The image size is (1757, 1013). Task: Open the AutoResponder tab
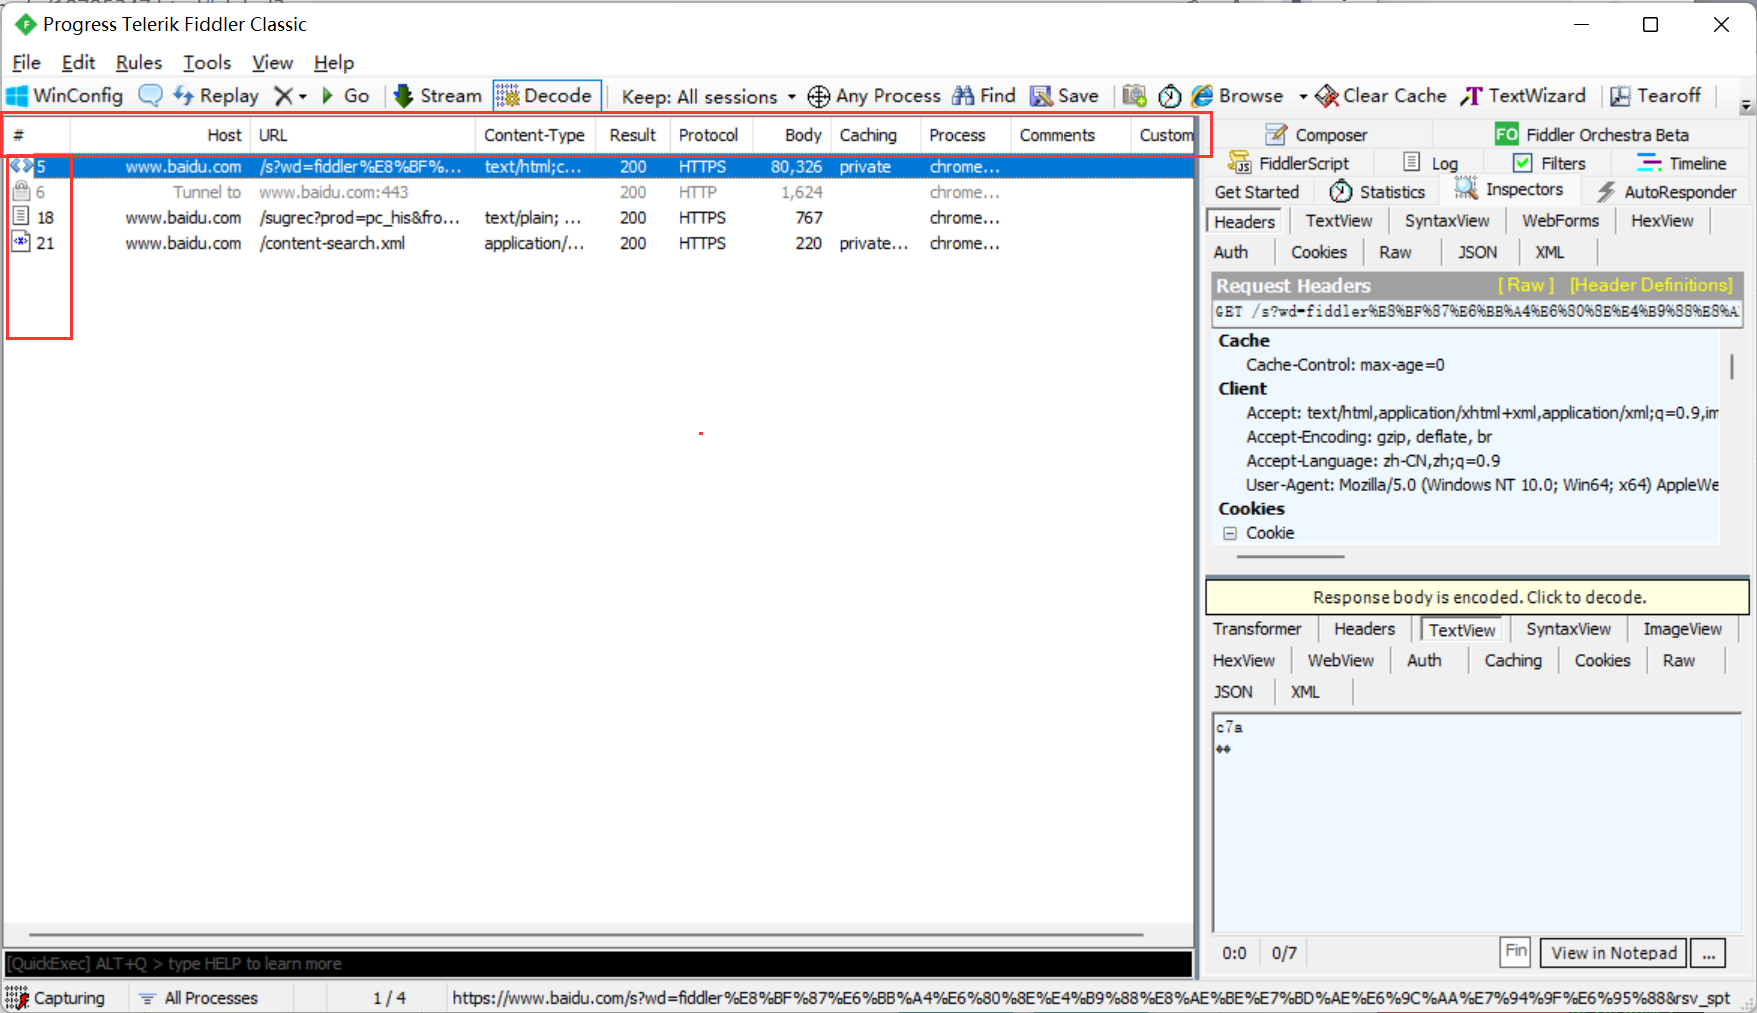[x=1667, y=191]
